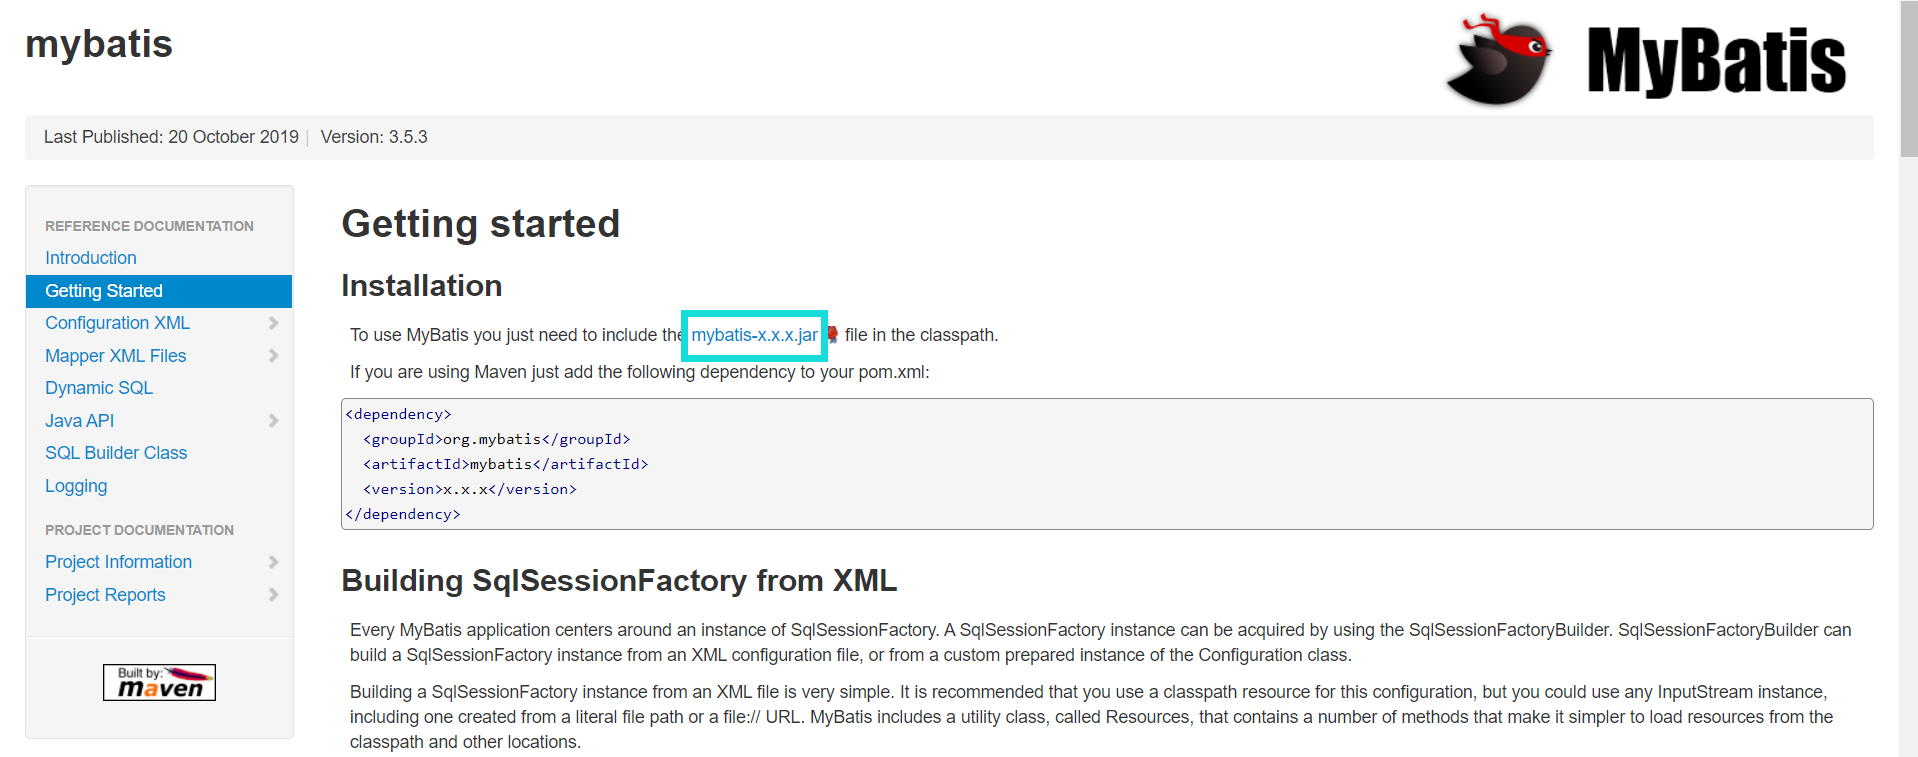Open Mapper XML Files link

click(x=115, y=356)
